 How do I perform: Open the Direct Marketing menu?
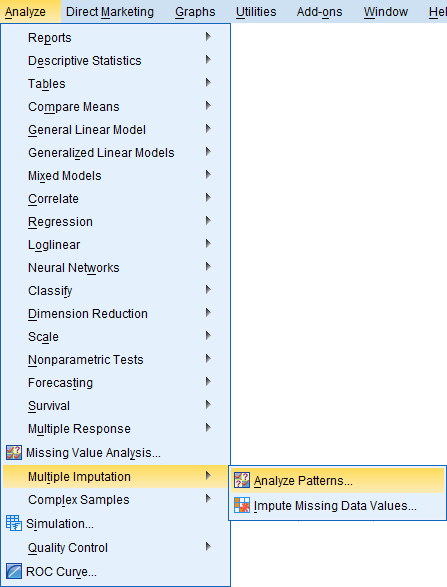coord(110,12)
